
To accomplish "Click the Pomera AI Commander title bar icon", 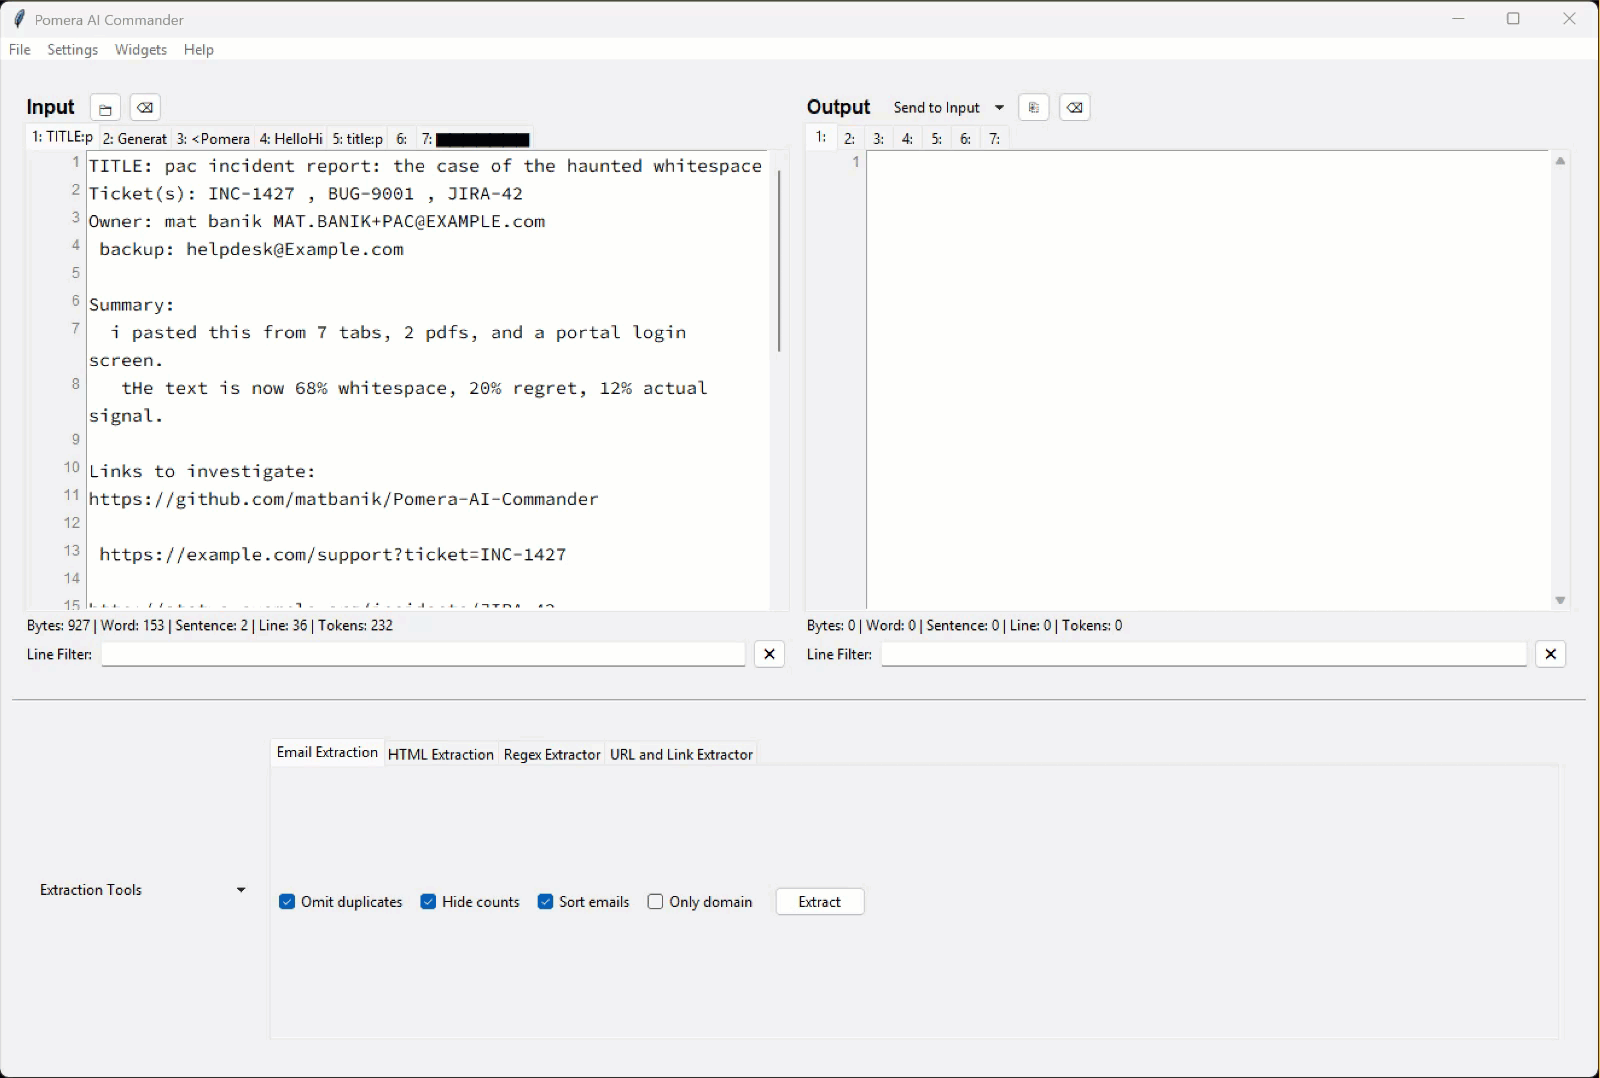I will tap(17, 18).
